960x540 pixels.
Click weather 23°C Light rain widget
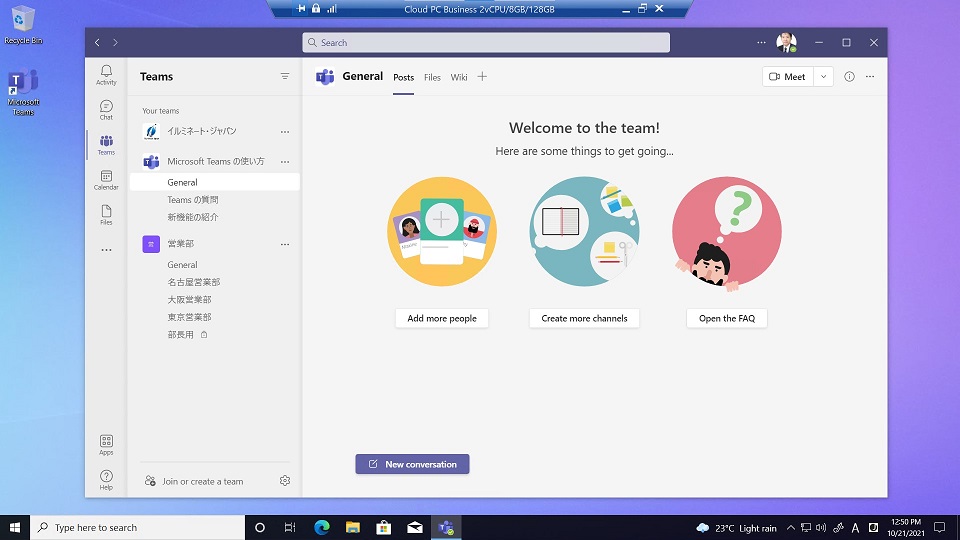(x=737, y=528)
